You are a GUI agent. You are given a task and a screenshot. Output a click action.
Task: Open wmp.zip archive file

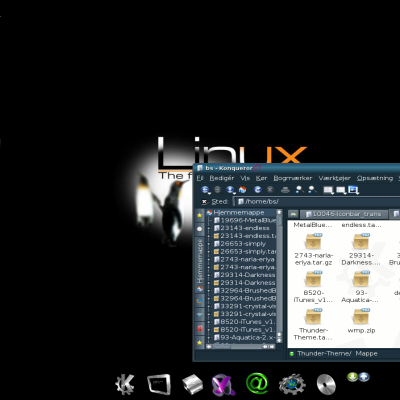[x=361, y=321]
